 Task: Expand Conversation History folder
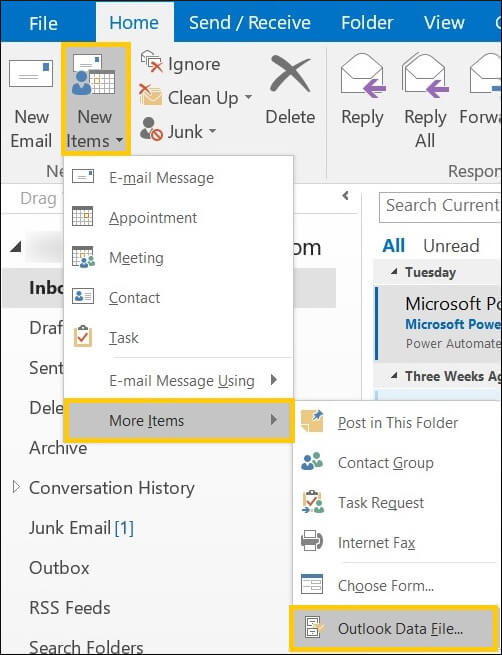[16, 487]
